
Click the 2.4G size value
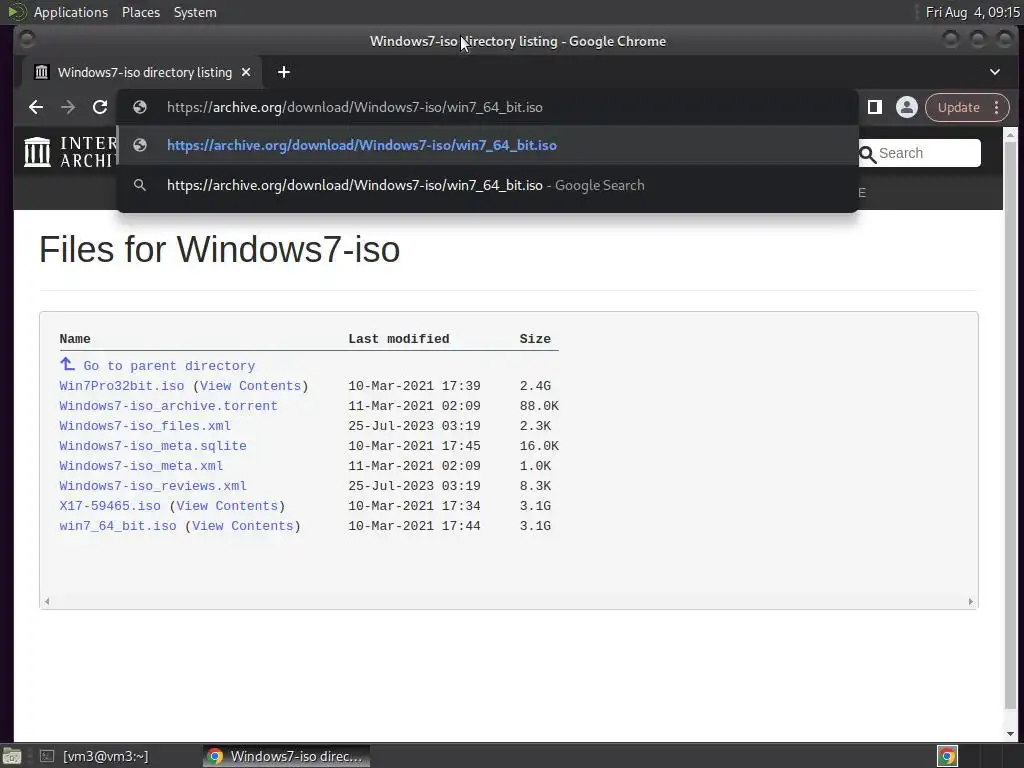point(535,386)
